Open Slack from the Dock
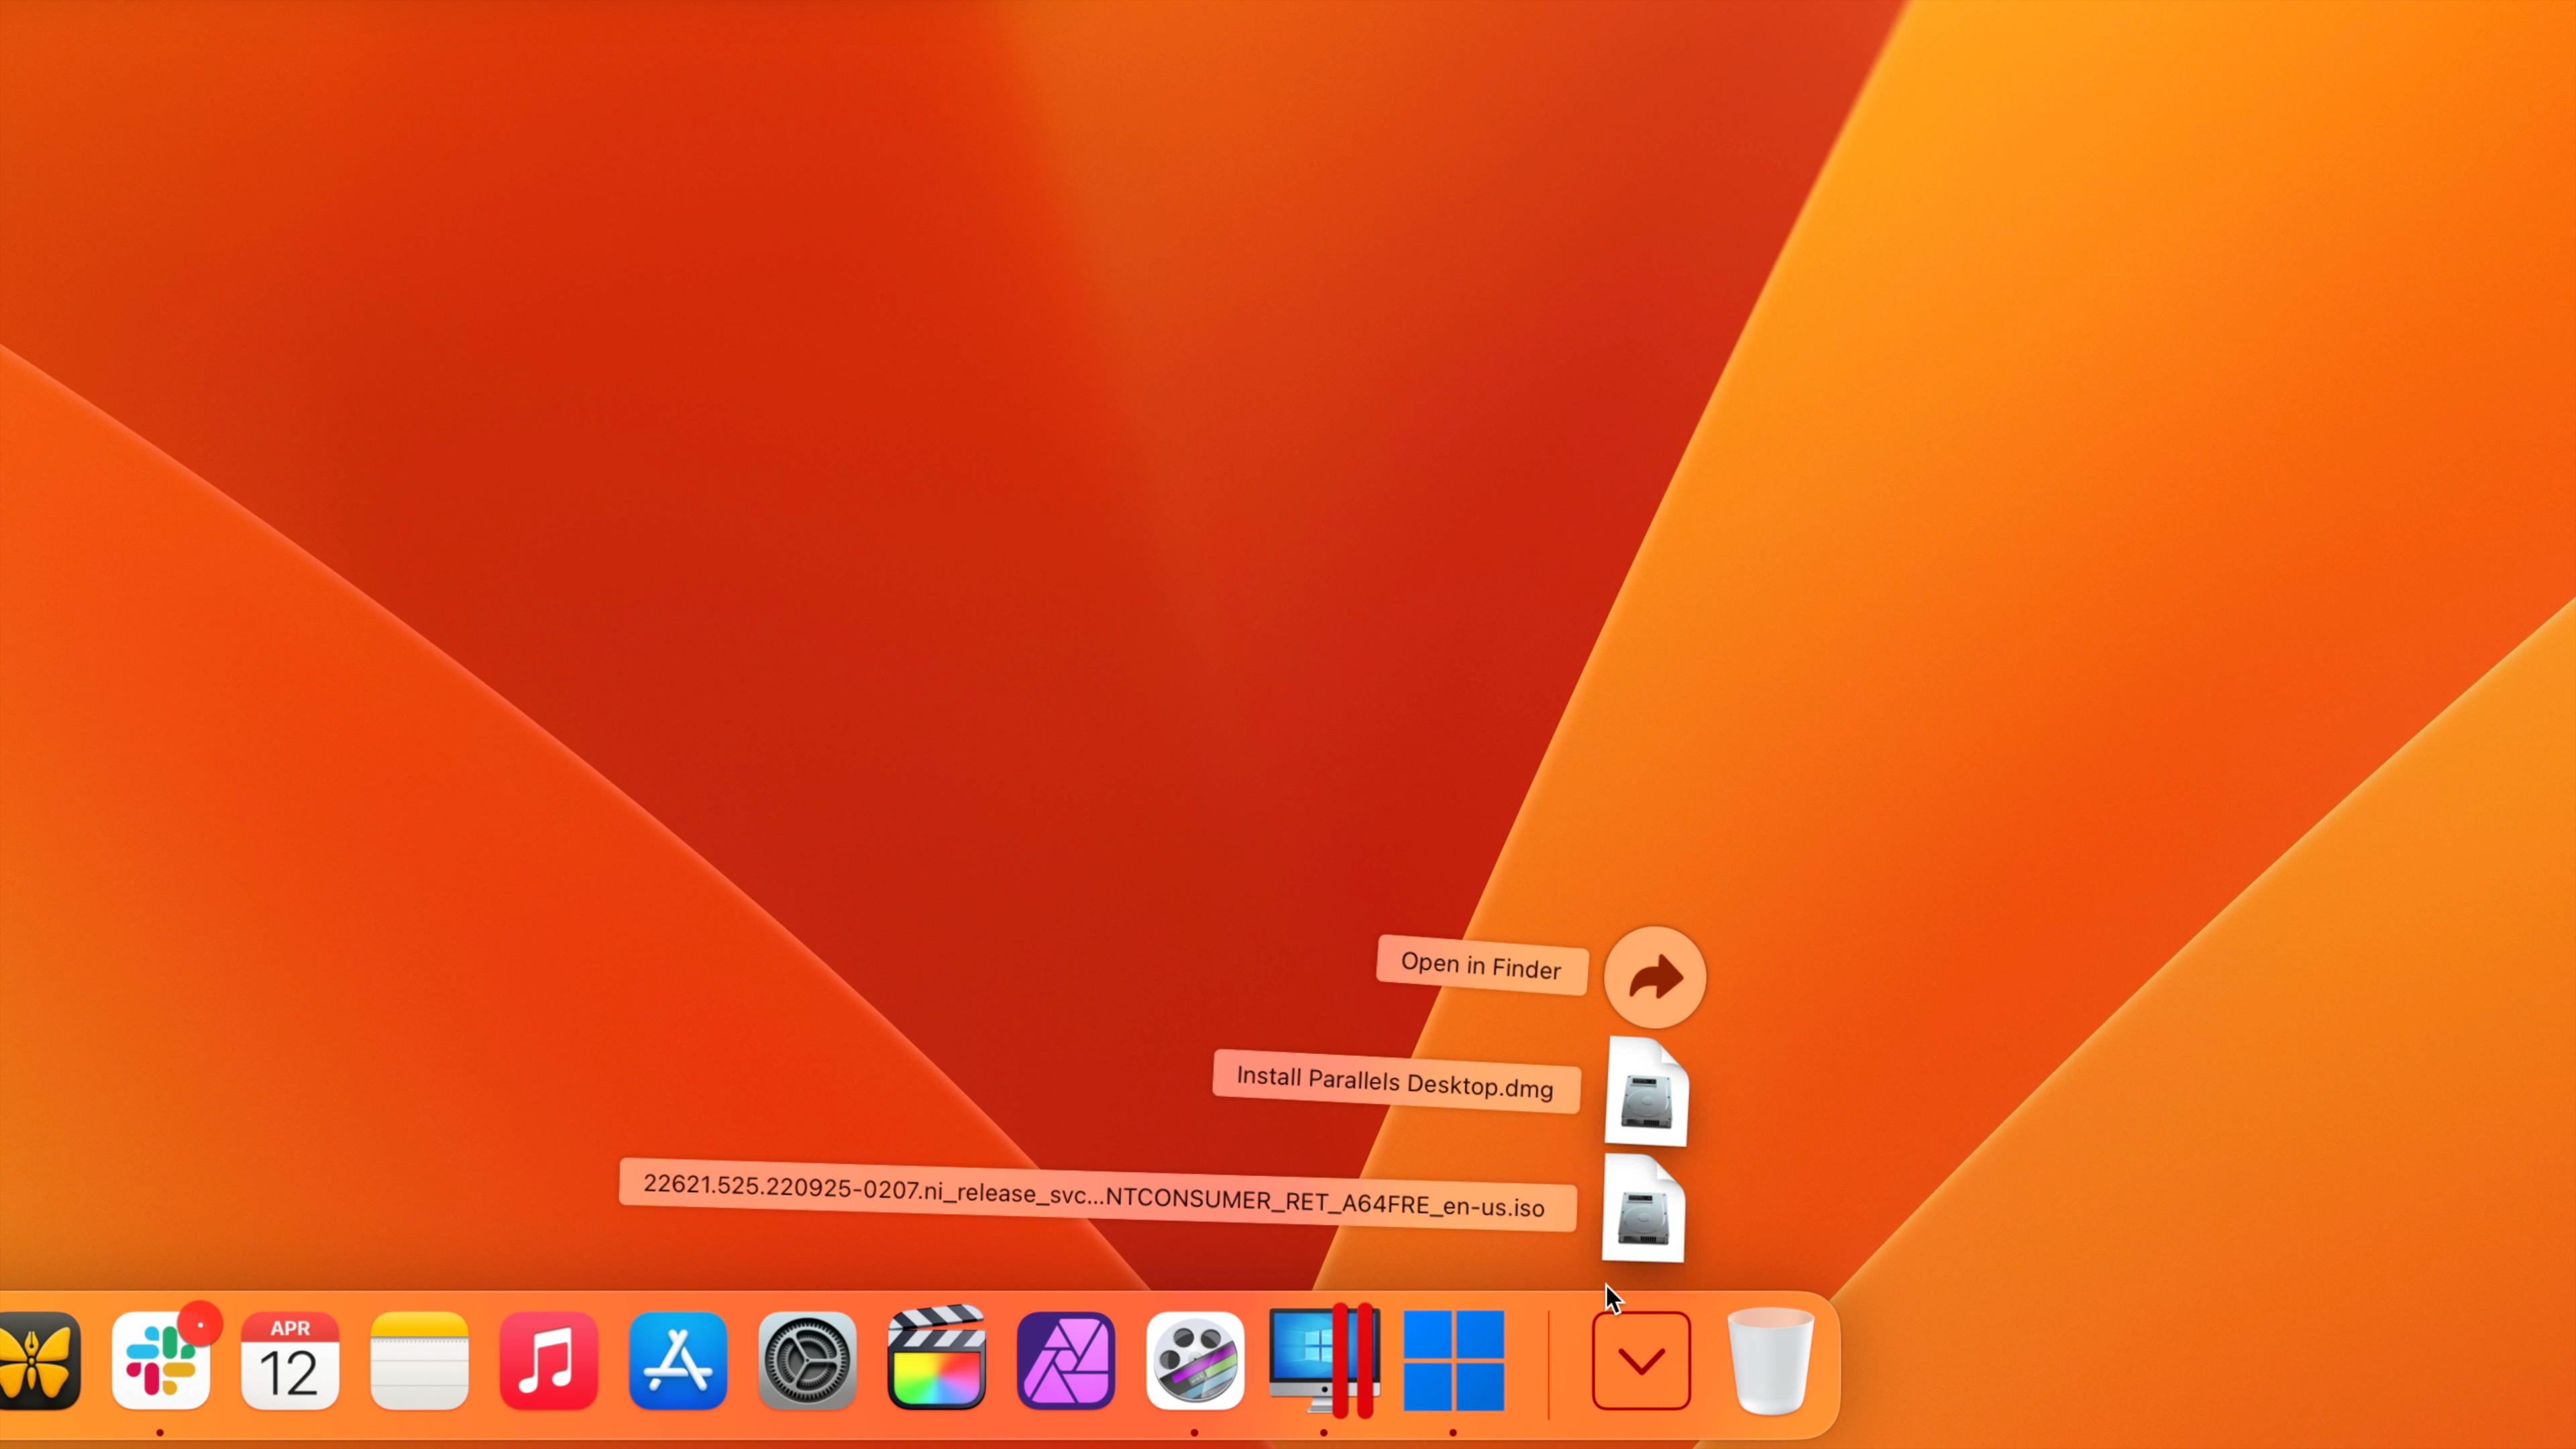The image size is (2576, 1449). click(x=161, y=1361)
